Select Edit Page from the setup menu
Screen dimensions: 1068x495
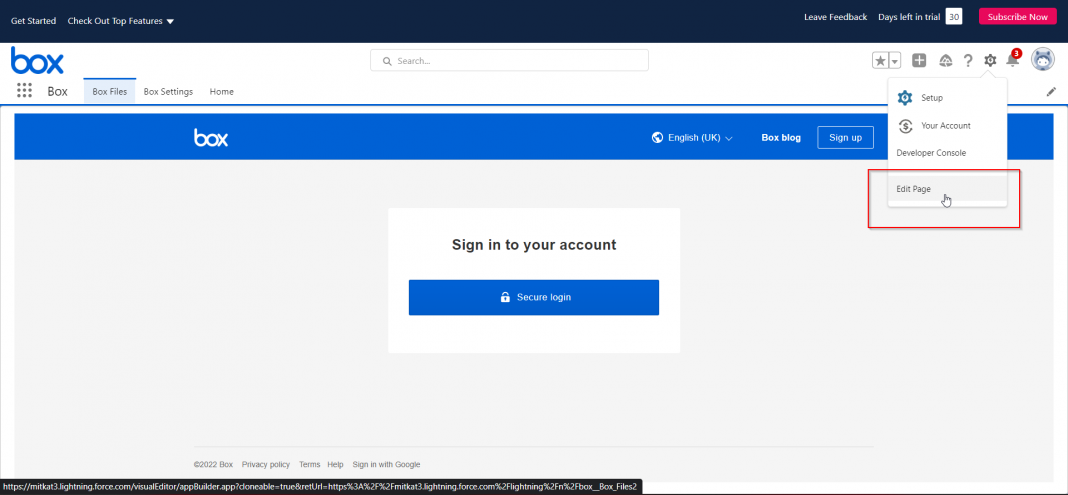point(914,189)
